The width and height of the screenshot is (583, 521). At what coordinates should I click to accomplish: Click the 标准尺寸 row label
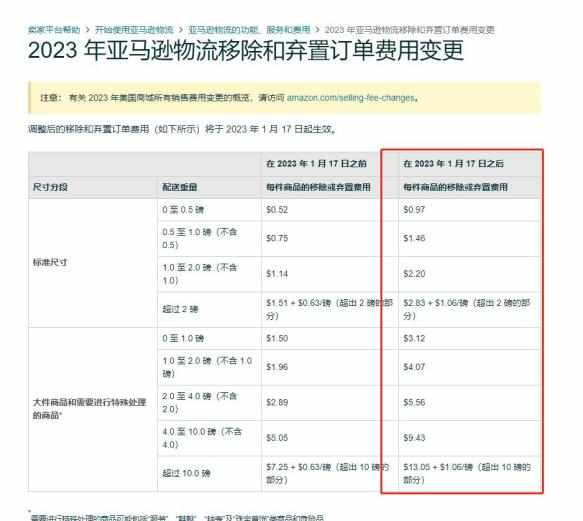50,262
